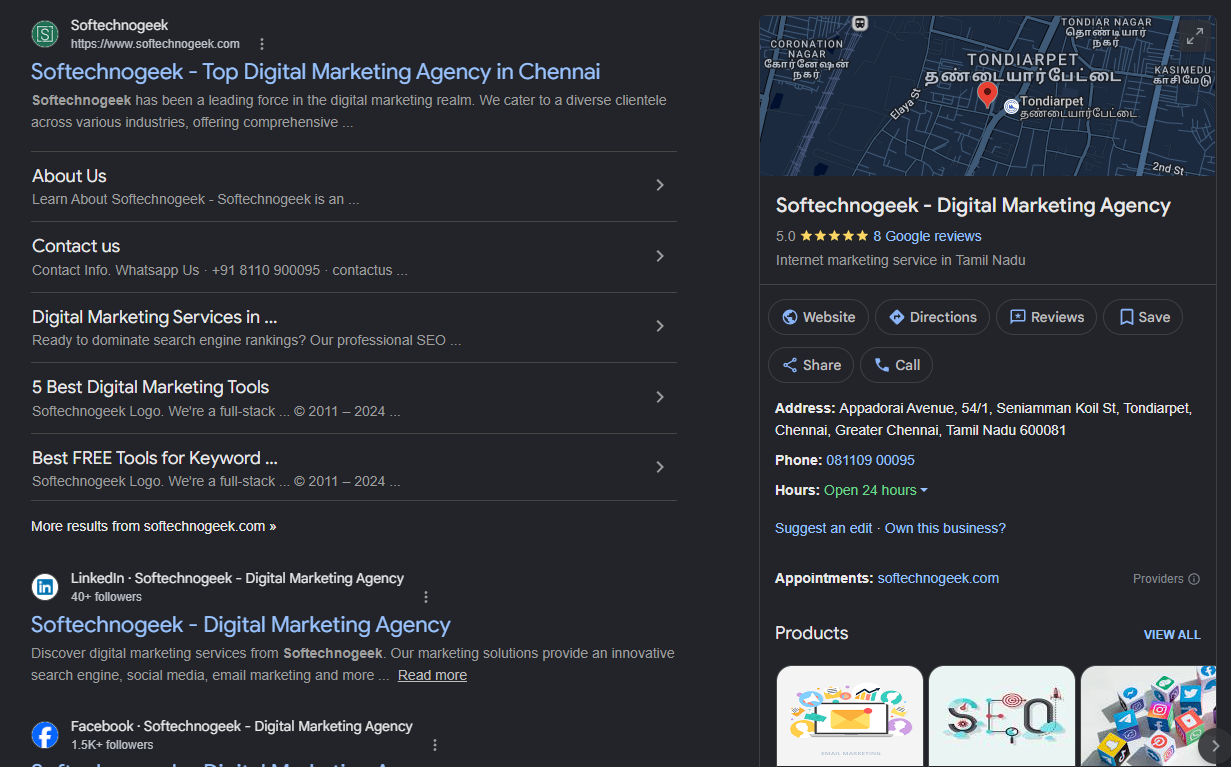Open the email marketing product thumbnail

[850, 716]
